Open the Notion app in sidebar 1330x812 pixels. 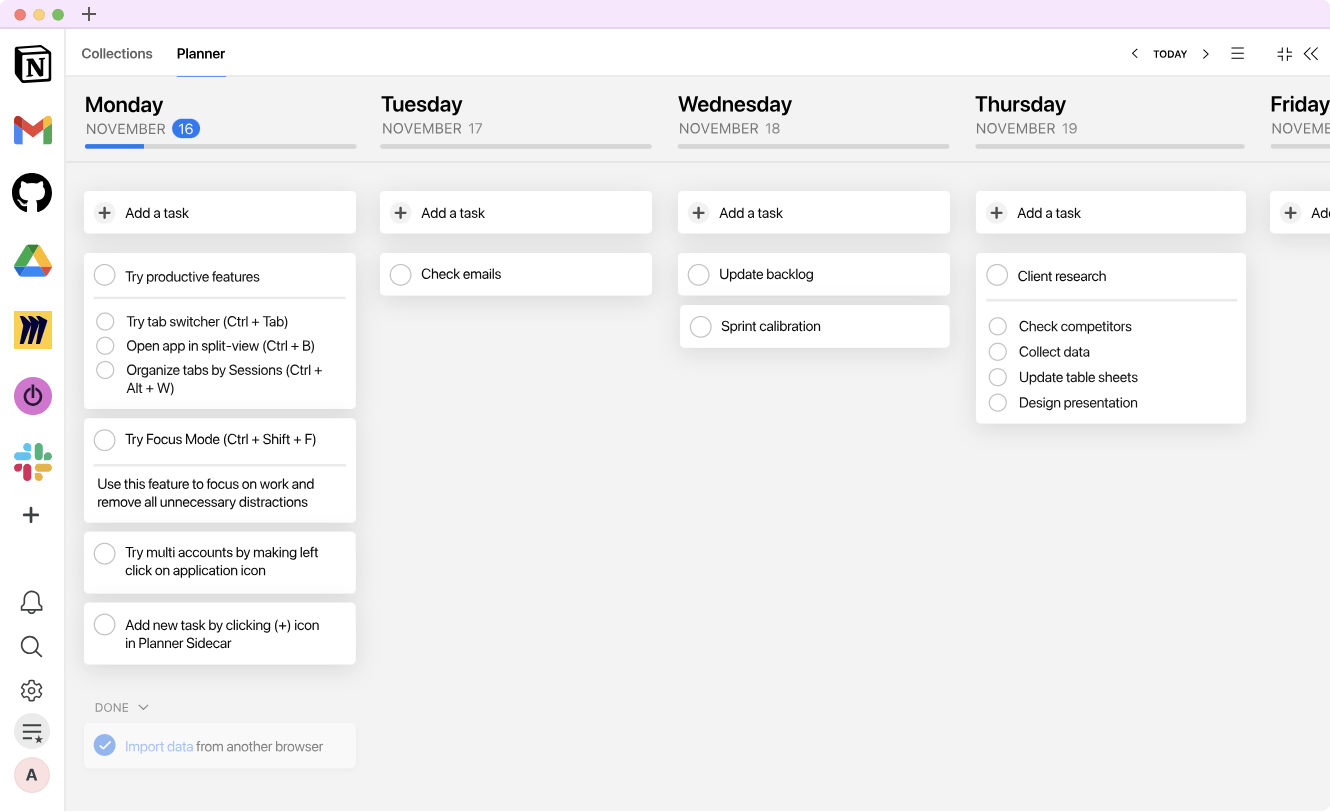(x=33, y=64)
